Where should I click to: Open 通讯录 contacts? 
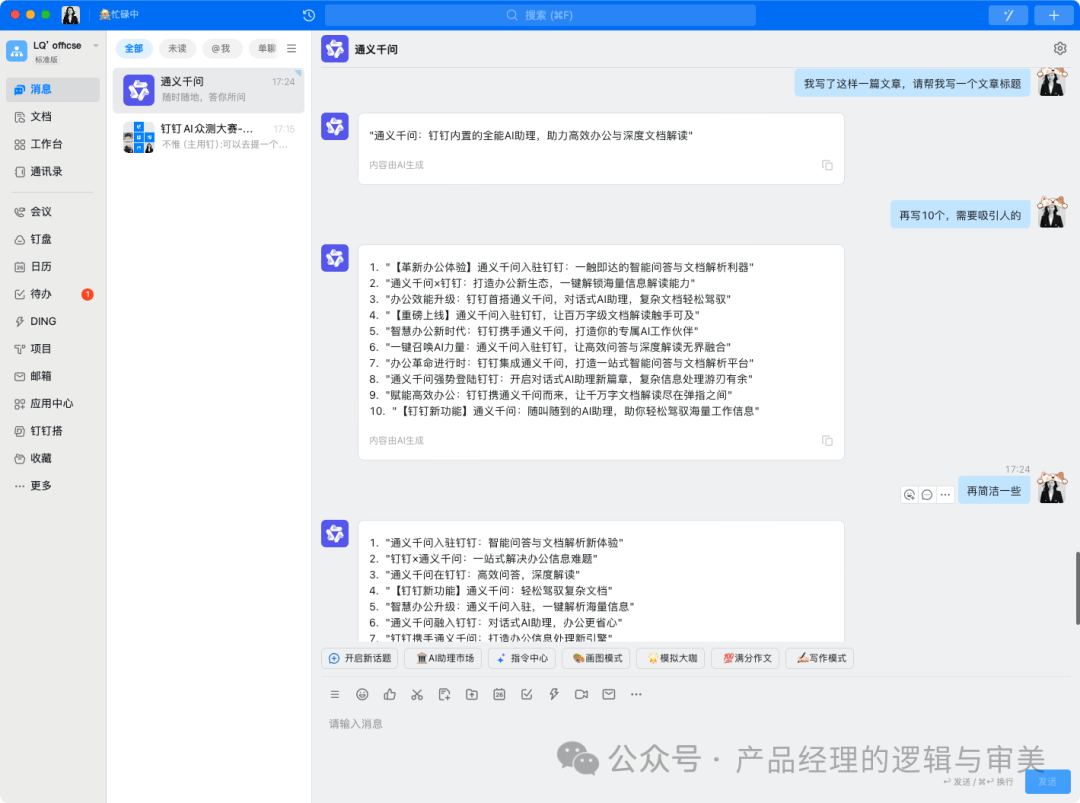point(53,171)
